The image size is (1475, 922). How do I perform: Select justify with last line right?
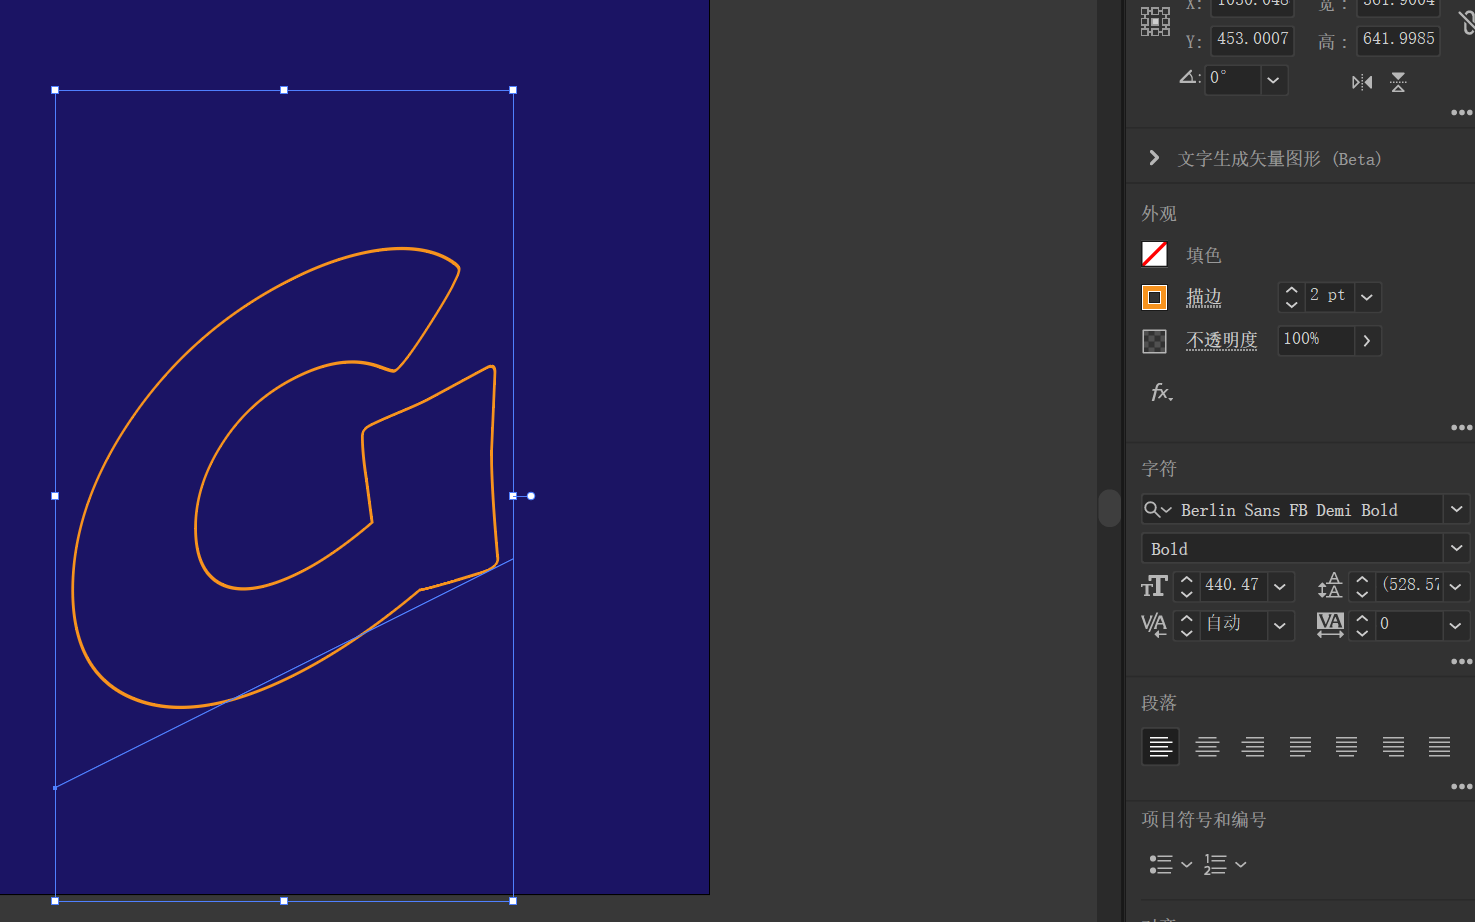coord(1393,747)
